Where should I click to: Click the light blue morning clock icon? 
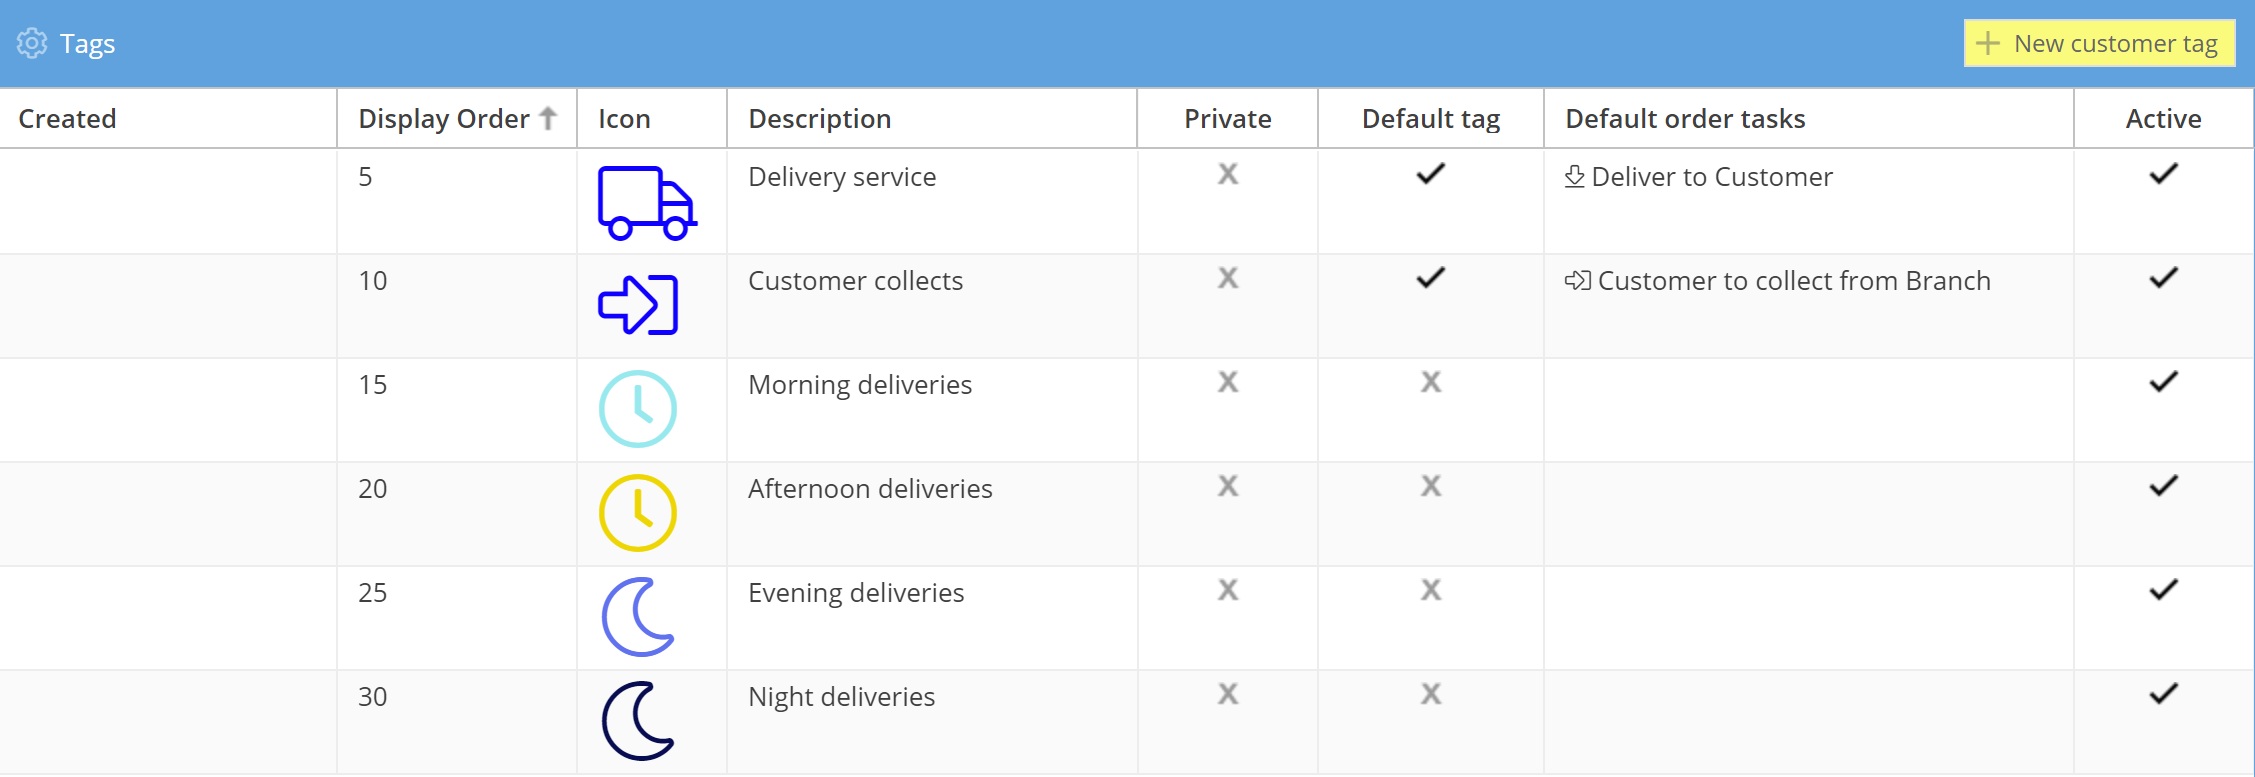point(638,409)
